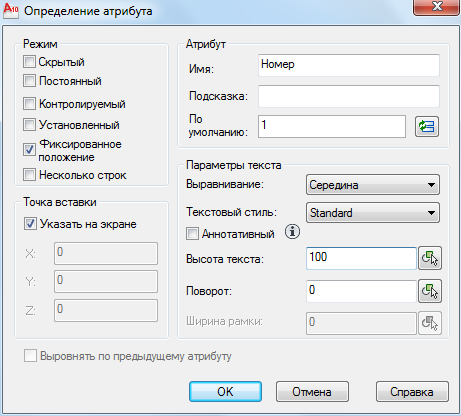The width and height of the screenshot is (461, 416).
Task: Uncheck Фиксированное положение checkbox
Action: [29, 150]
